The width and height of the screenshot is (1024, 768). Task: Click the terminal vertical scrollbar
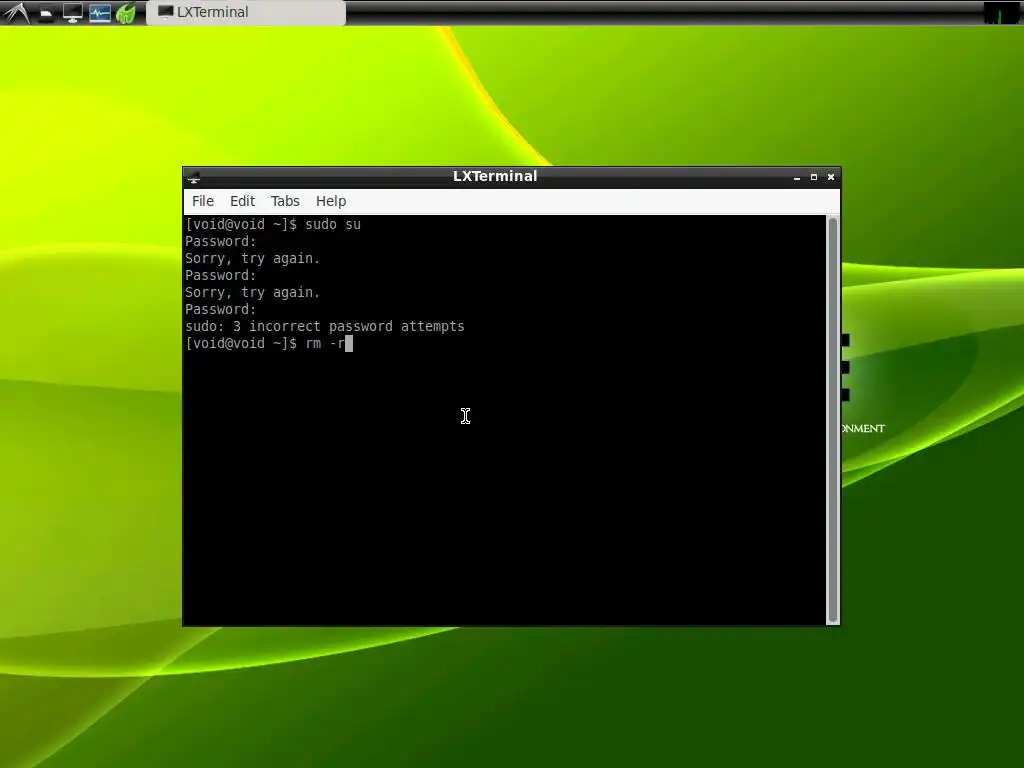click(833, 420)
